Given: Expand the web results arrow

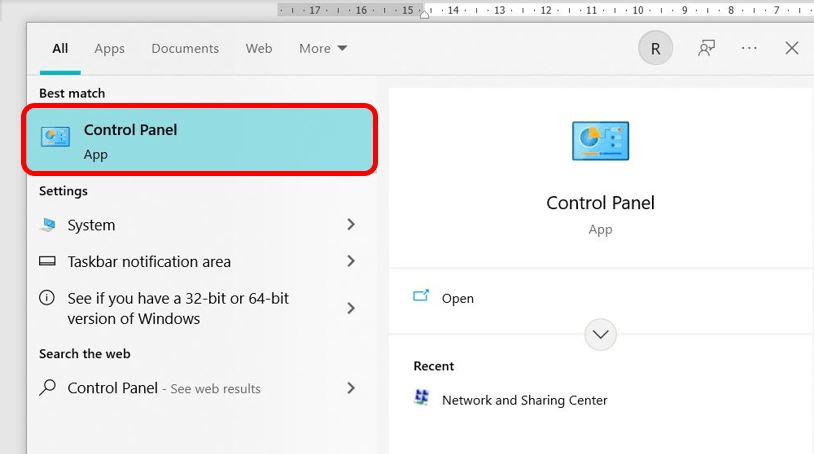Looking at the screenshot, I should point(351,388).
